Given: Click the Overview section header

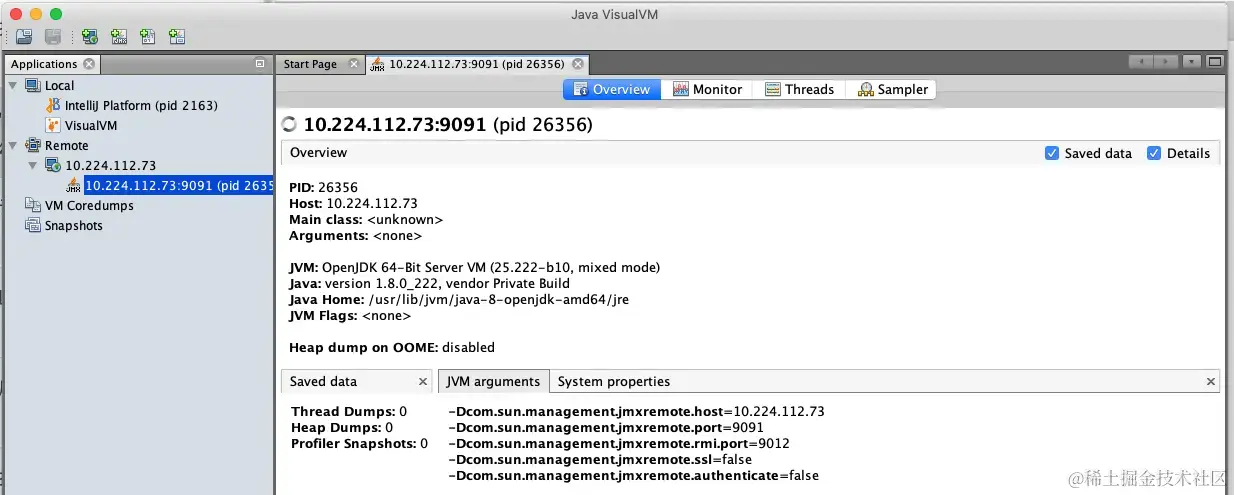Looking at the screenshot, I should 319,153.
